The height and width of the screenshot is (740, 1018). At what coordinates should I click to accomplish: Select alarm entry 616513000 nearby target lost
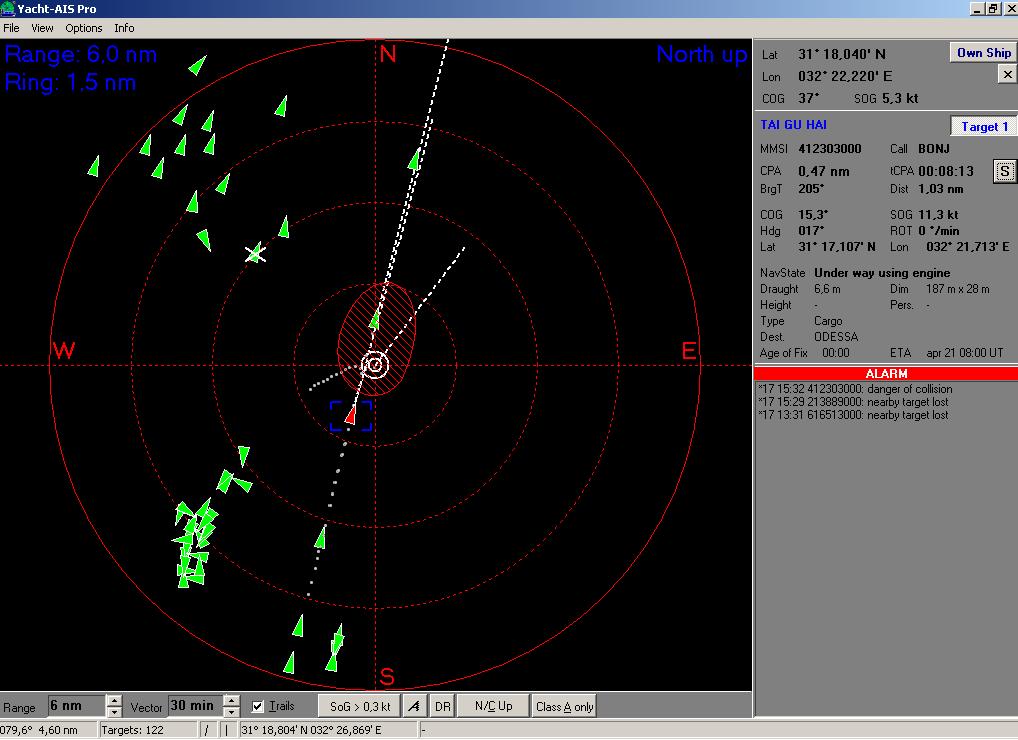pyautogui.click(x=853, y=415)
